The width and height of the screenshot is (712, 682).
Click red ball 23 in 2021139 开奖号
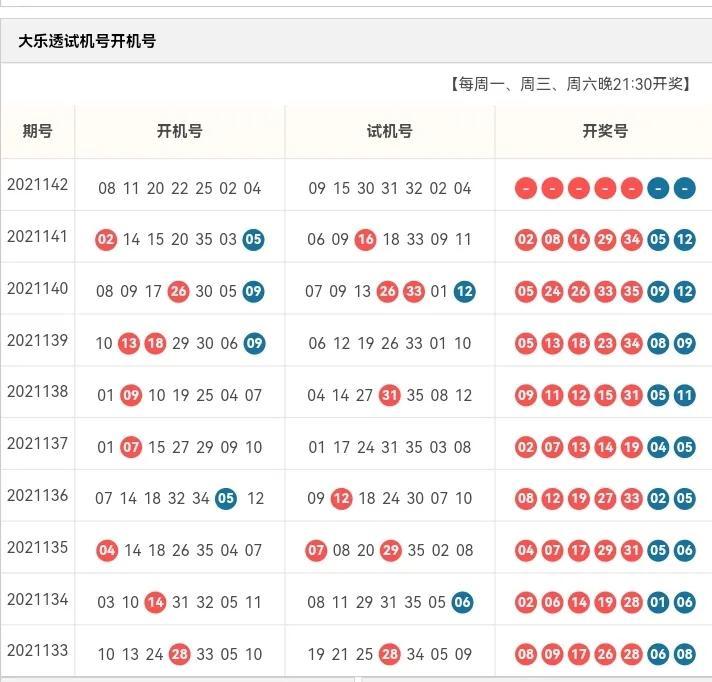[x=605, y=343]
